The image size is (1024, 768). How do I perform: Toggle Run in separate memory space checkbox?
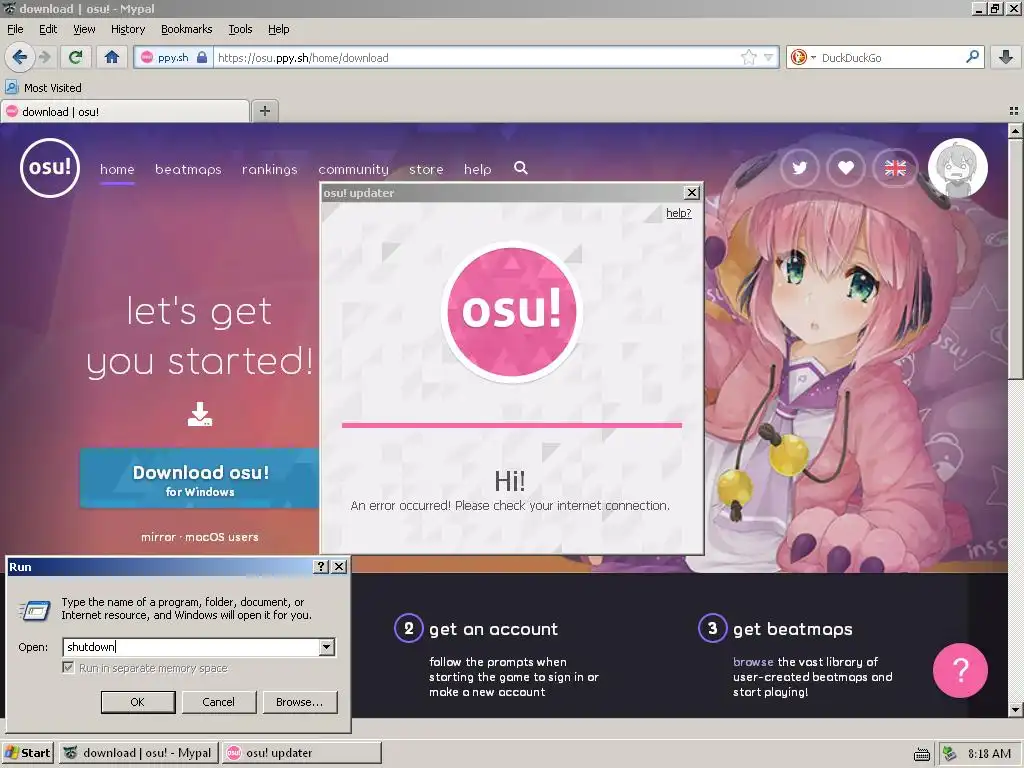click(68, 667)
